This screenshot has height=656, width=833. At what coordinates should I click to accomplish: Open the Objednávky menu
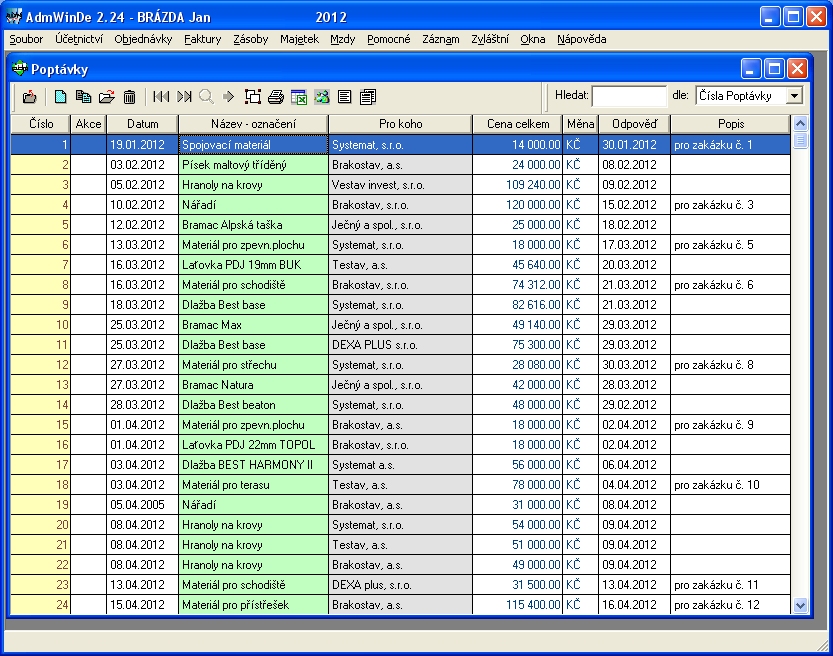coord(143,39)
